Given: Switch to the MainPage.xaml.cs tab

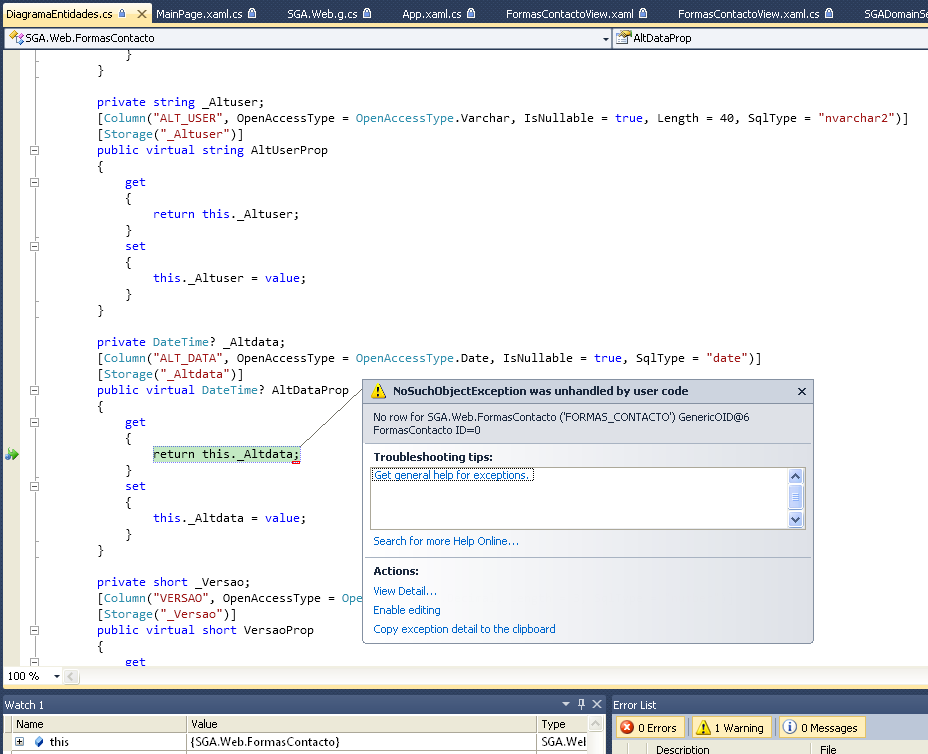Looking at the screenshot, I should (197, 14).
